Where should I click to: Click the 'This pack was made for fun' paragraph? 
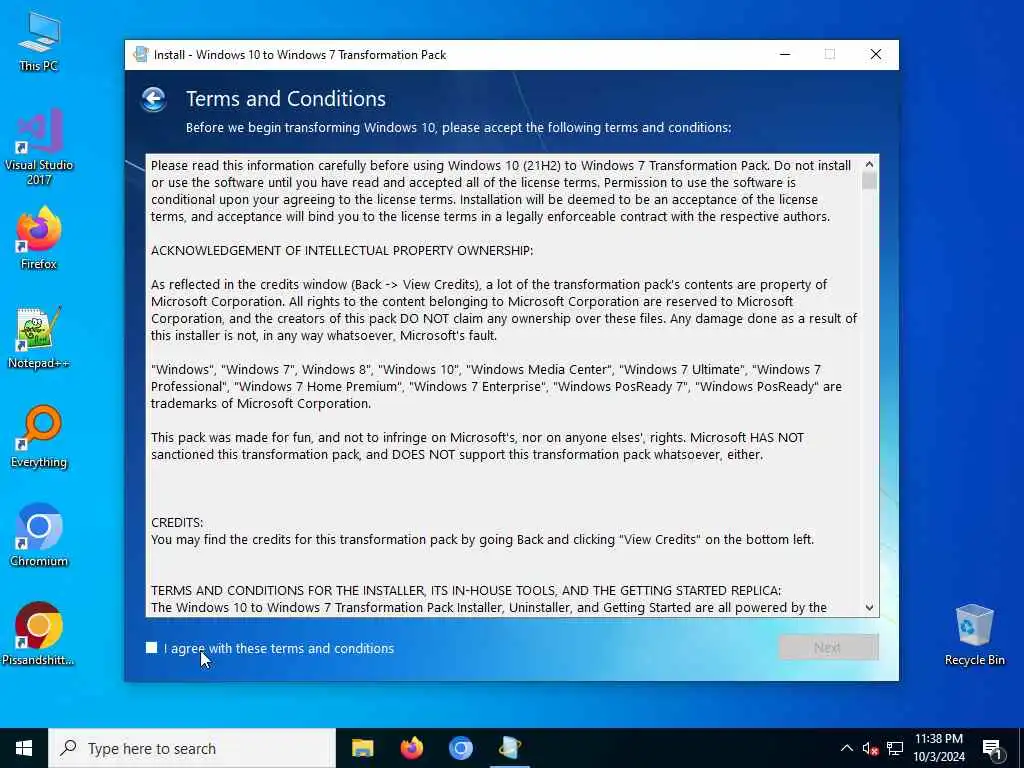477,446
